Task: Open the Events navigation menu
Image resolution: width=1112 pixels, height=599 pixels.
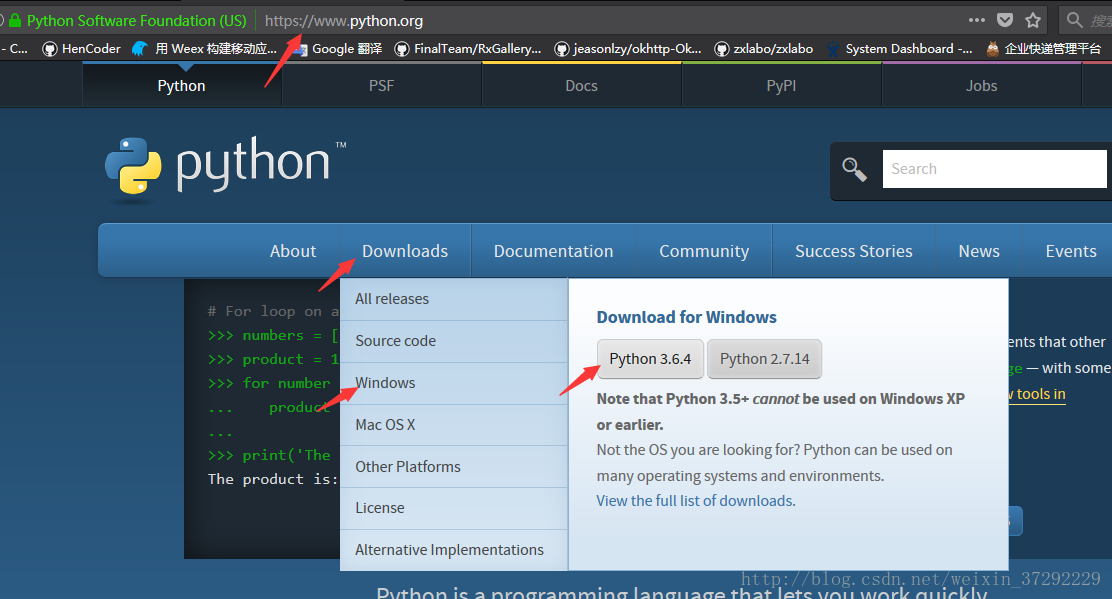Action: [1071, 251]
